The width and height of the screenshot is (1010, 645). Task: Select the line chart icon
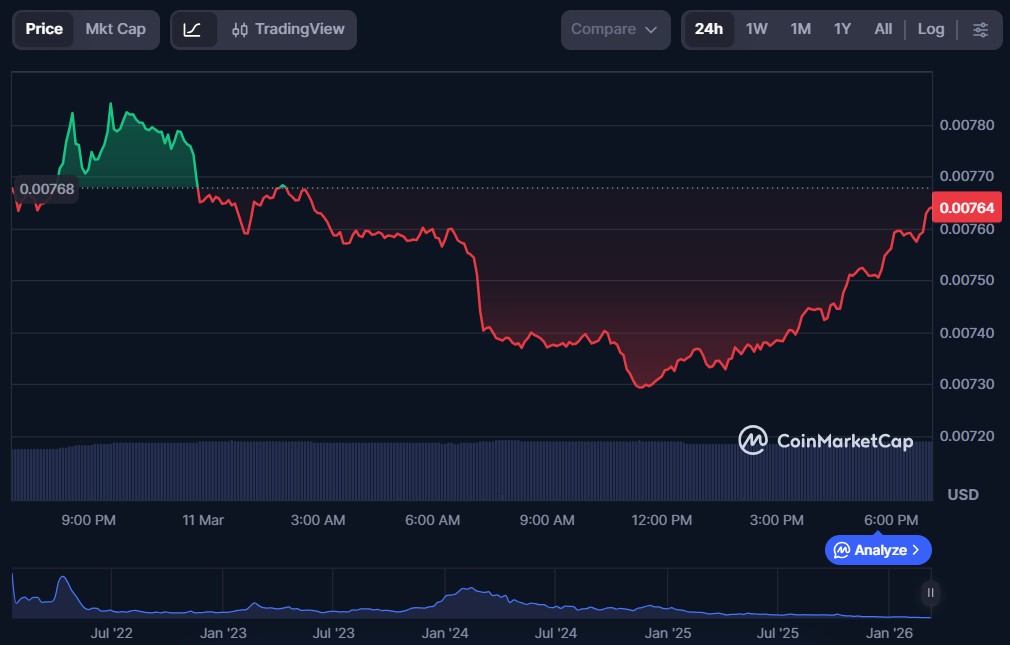point(193,29)
